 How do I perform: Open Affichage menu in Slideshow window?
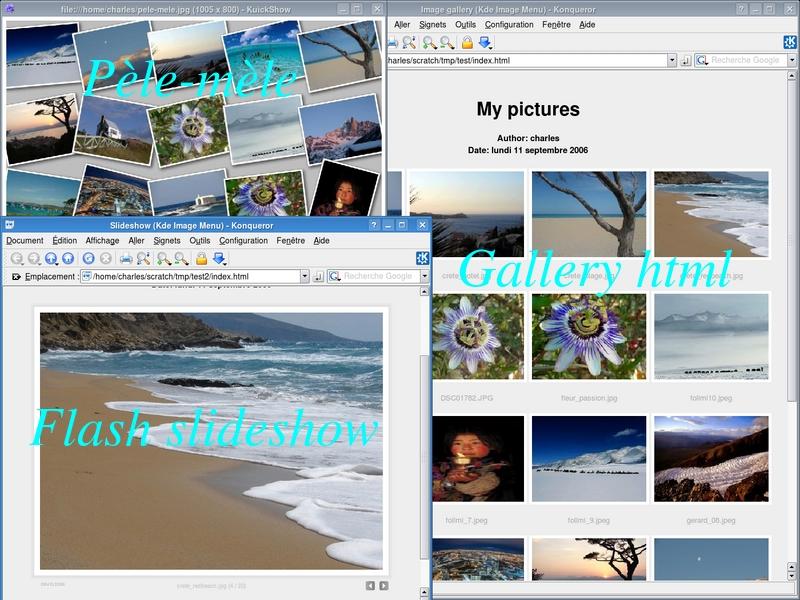click(x=103, y=241)
